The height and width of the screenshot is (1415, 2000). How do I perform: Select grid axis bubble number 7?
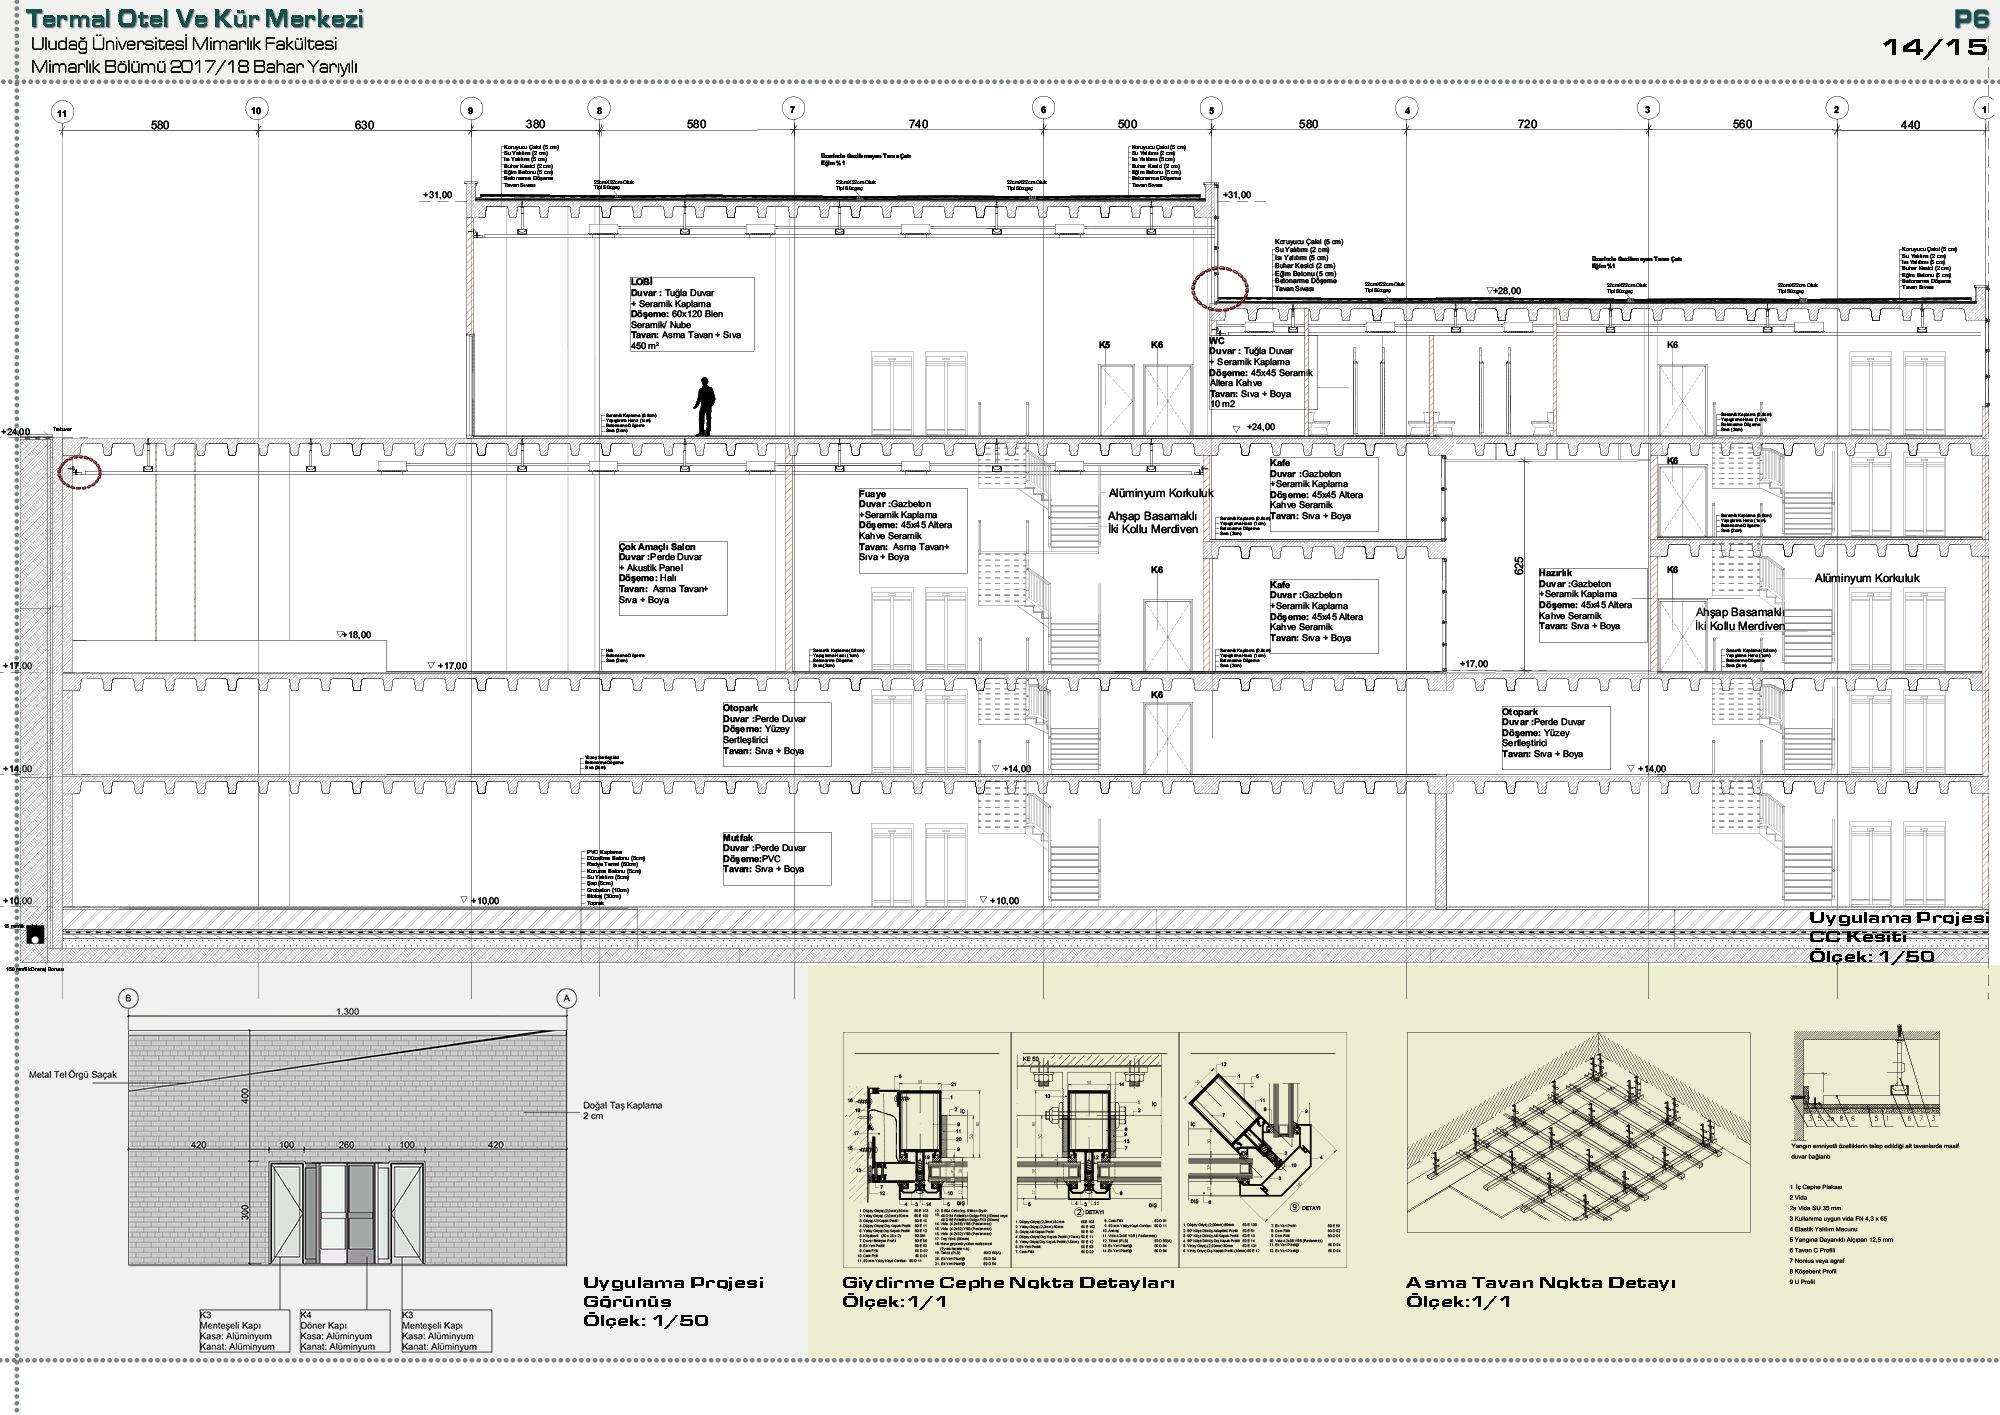pyautogui.click(x=792, y=110)
